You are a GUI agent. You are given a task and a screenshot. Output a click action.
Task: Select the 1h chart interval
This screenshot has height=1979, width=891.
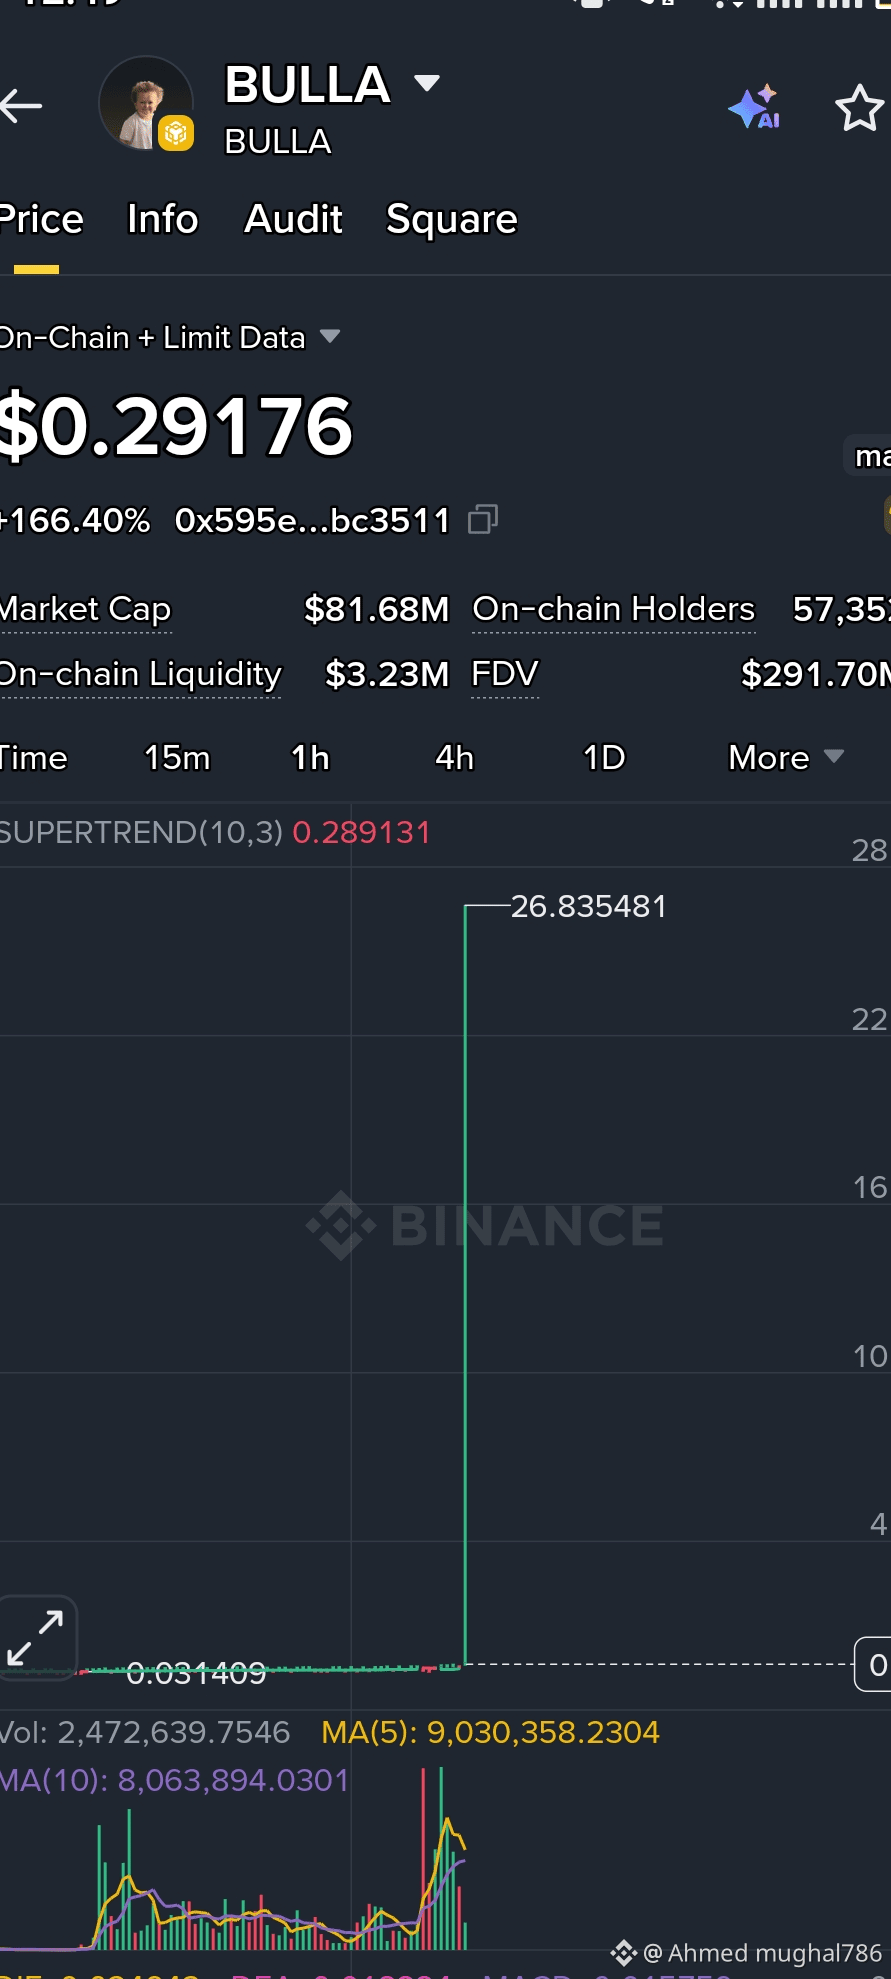point(310,758)
